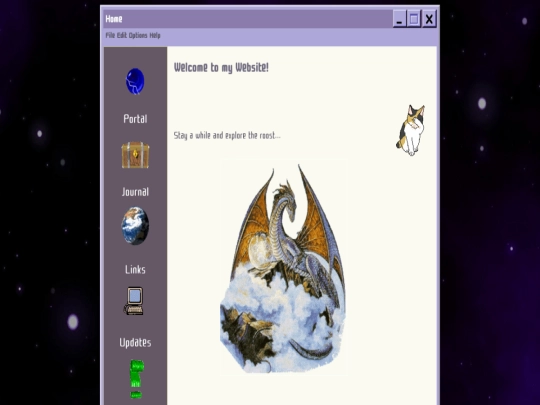Open the Journal link in sidebar

[x=135, y=192]
